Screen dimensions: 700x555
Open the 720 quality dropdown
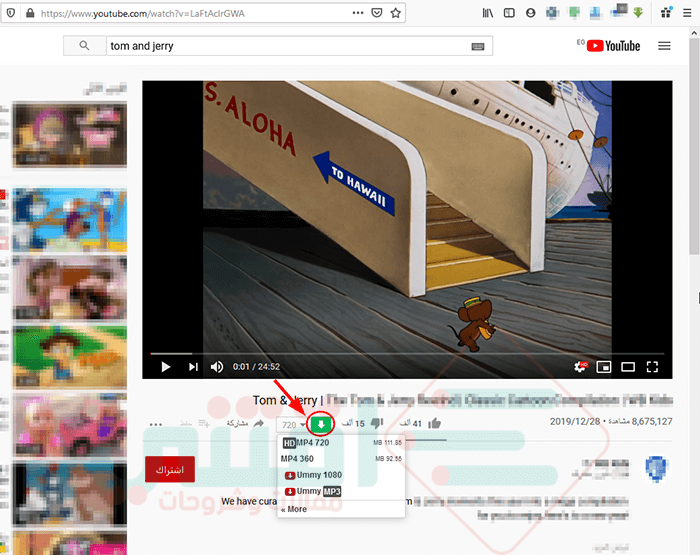click(x=293, y=425)
